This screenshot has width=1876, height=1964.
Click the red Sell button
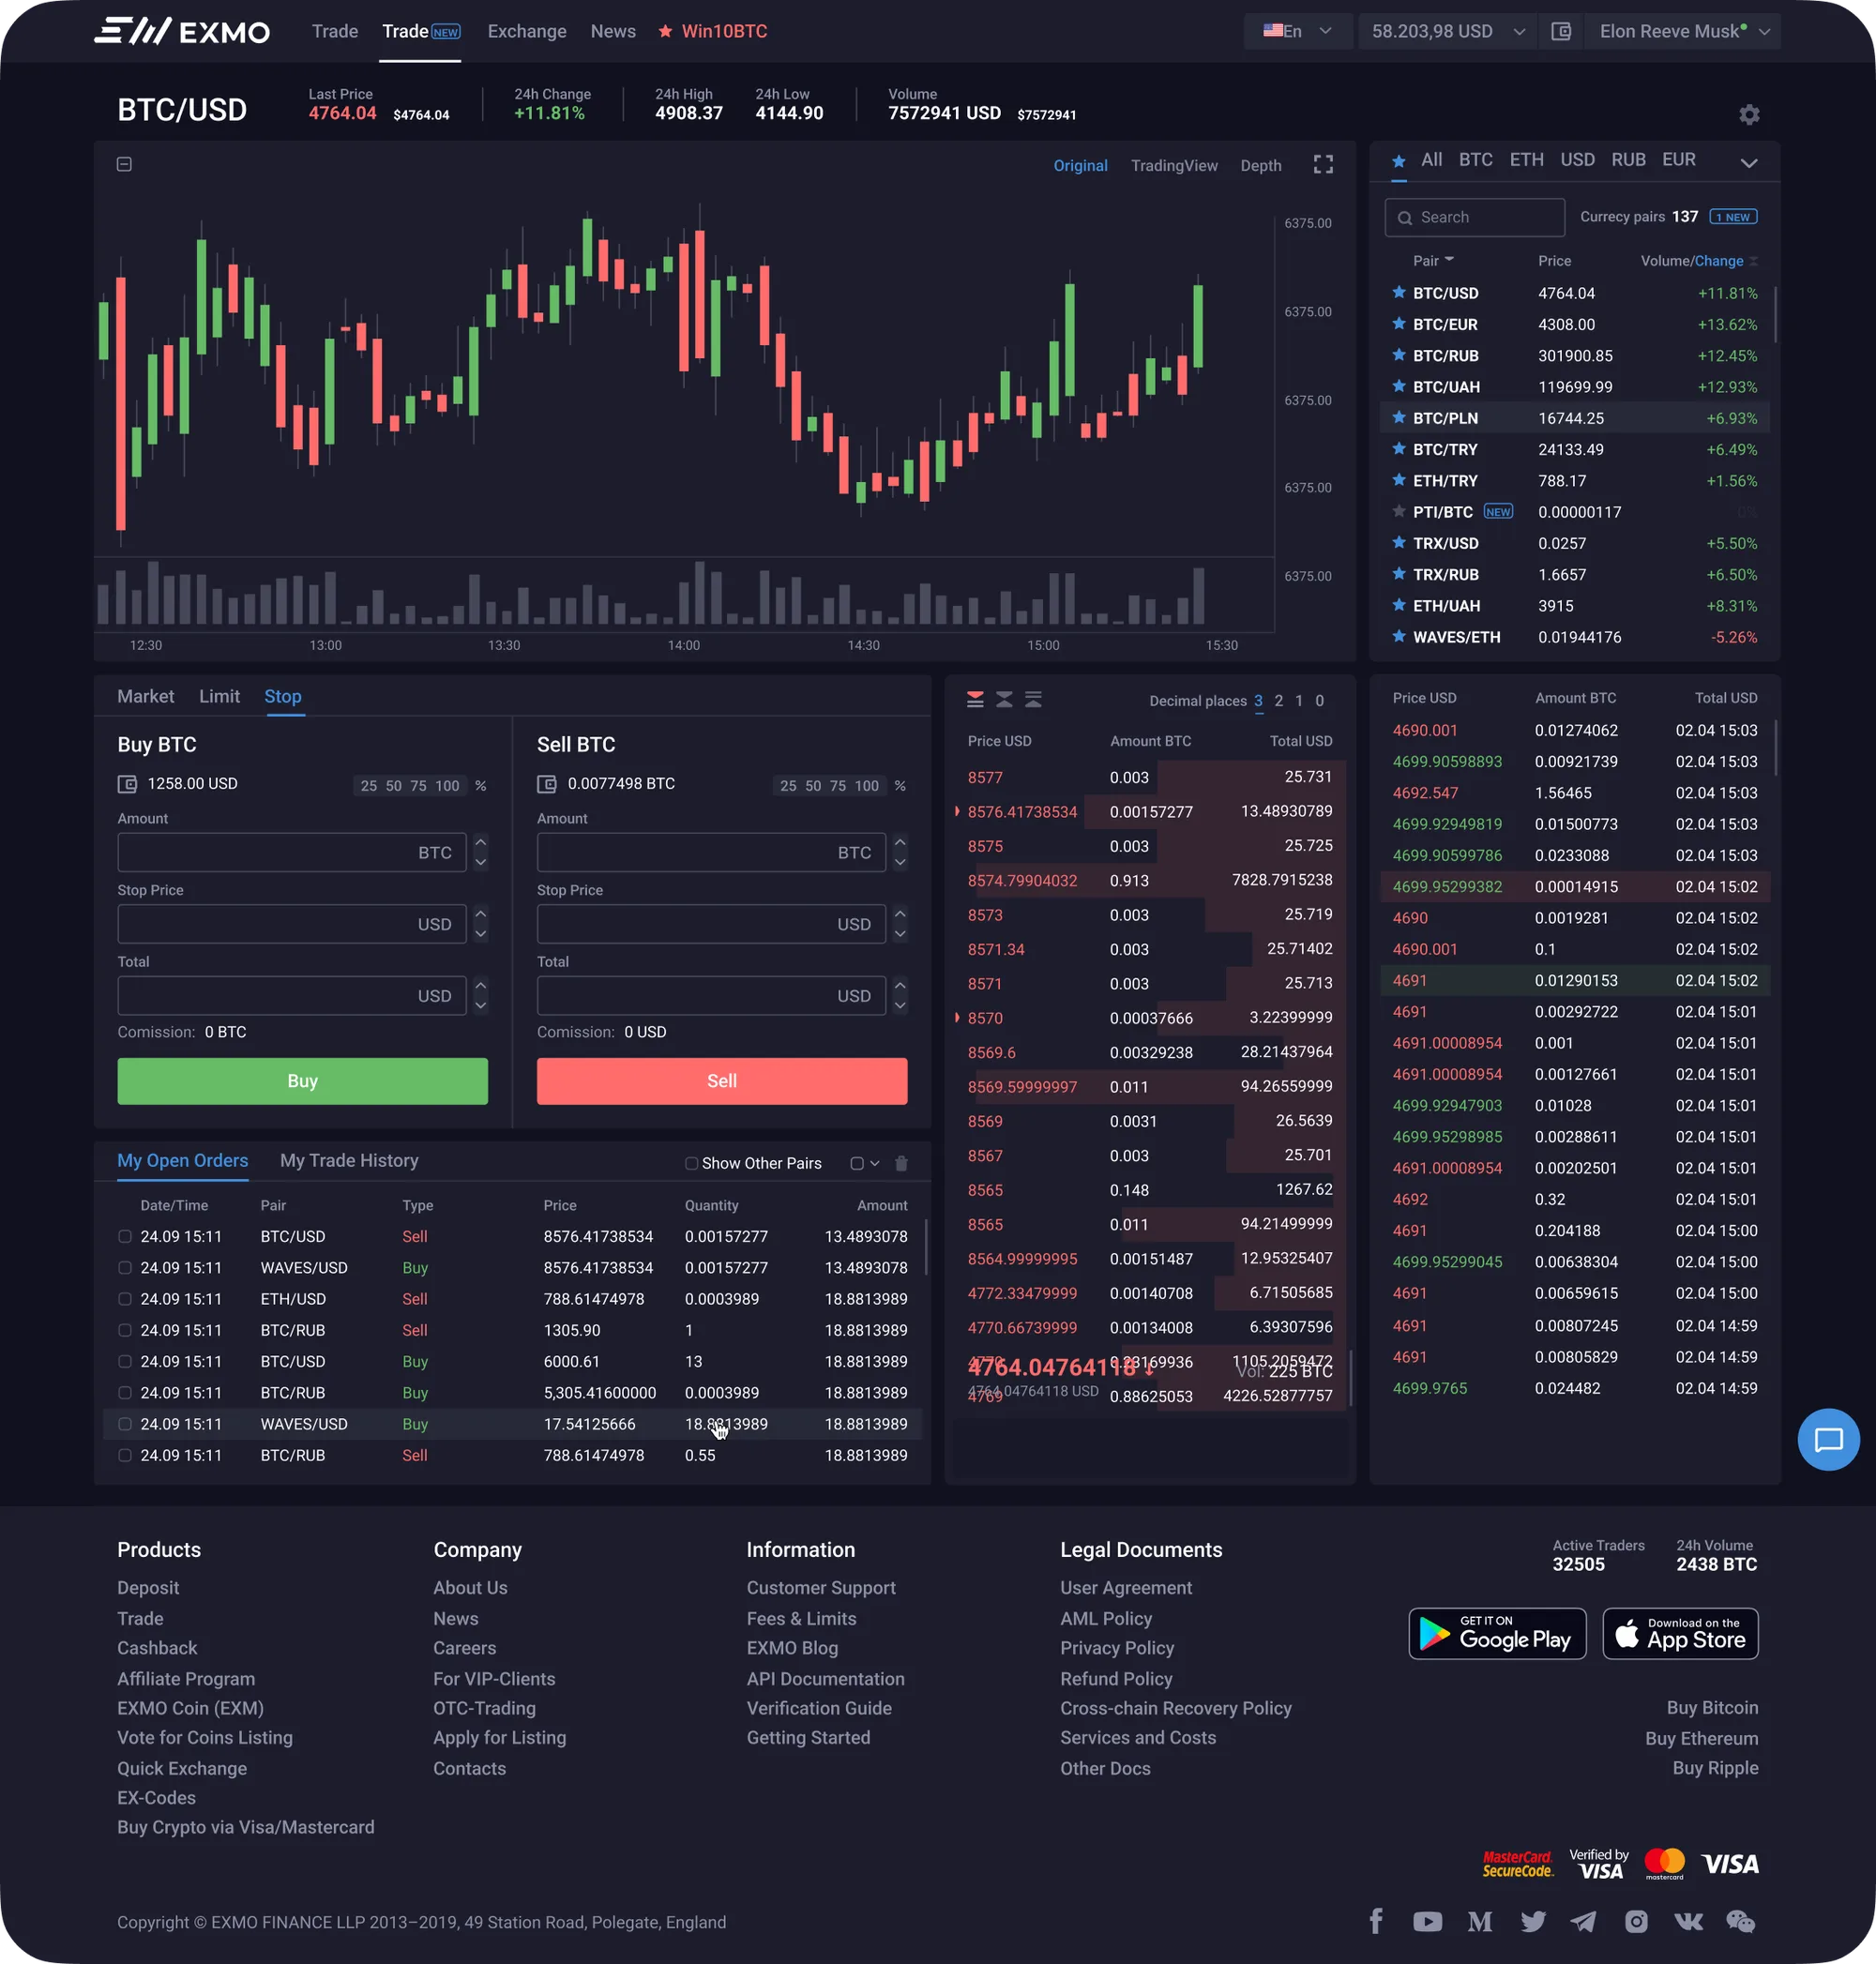[722, 1081]
